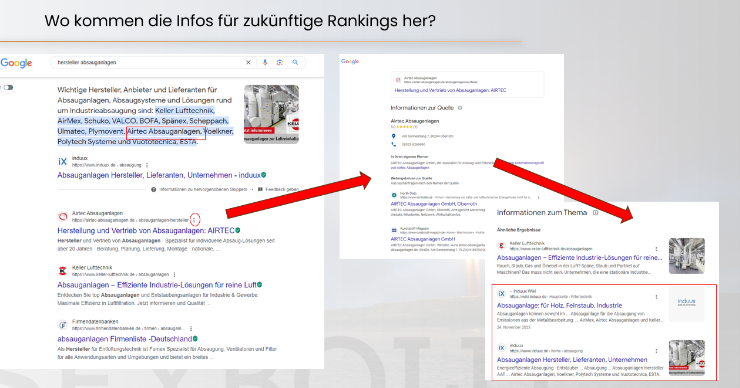Open 'Absauganlagen Hersteller, Lieferanten, Unternehmen' similar result
This screenshot has height=388, width=740.
click(x=572, y=360)
